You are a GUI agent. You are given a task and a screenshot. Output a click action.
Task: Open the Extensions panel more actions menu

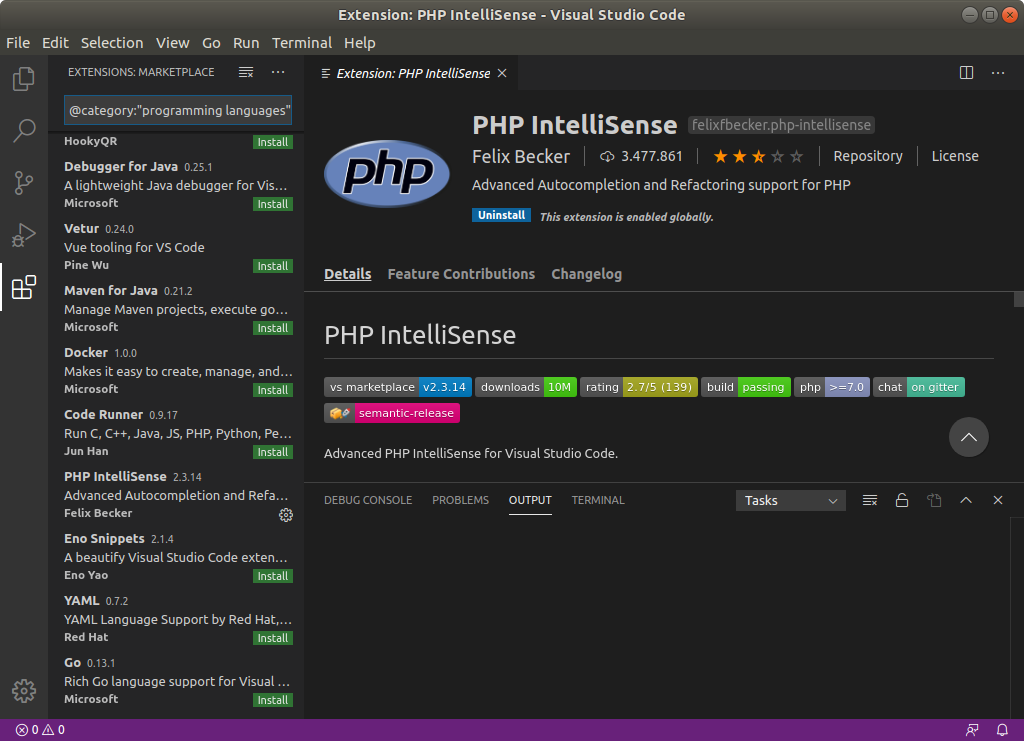[278, 72]
